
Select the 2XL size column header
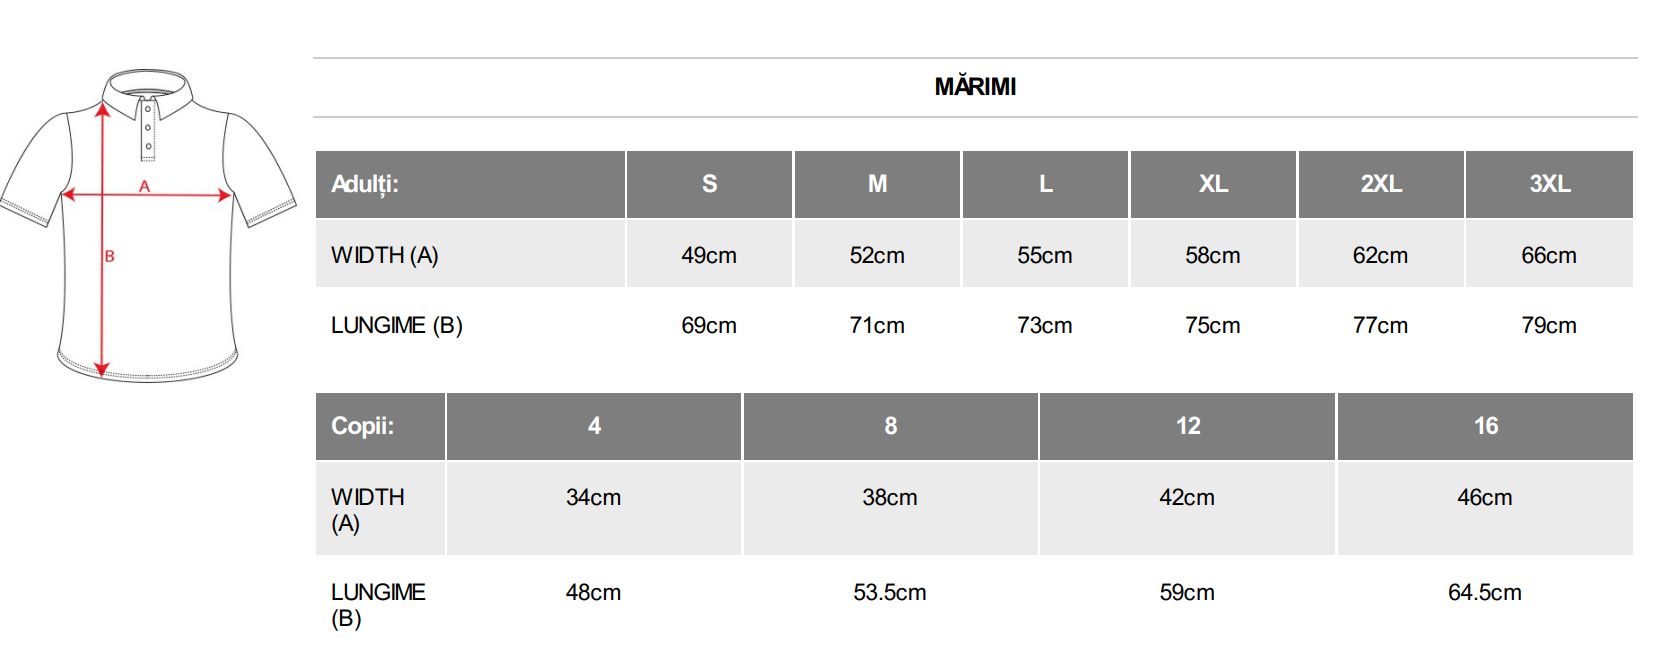[x=1381, y=184]
